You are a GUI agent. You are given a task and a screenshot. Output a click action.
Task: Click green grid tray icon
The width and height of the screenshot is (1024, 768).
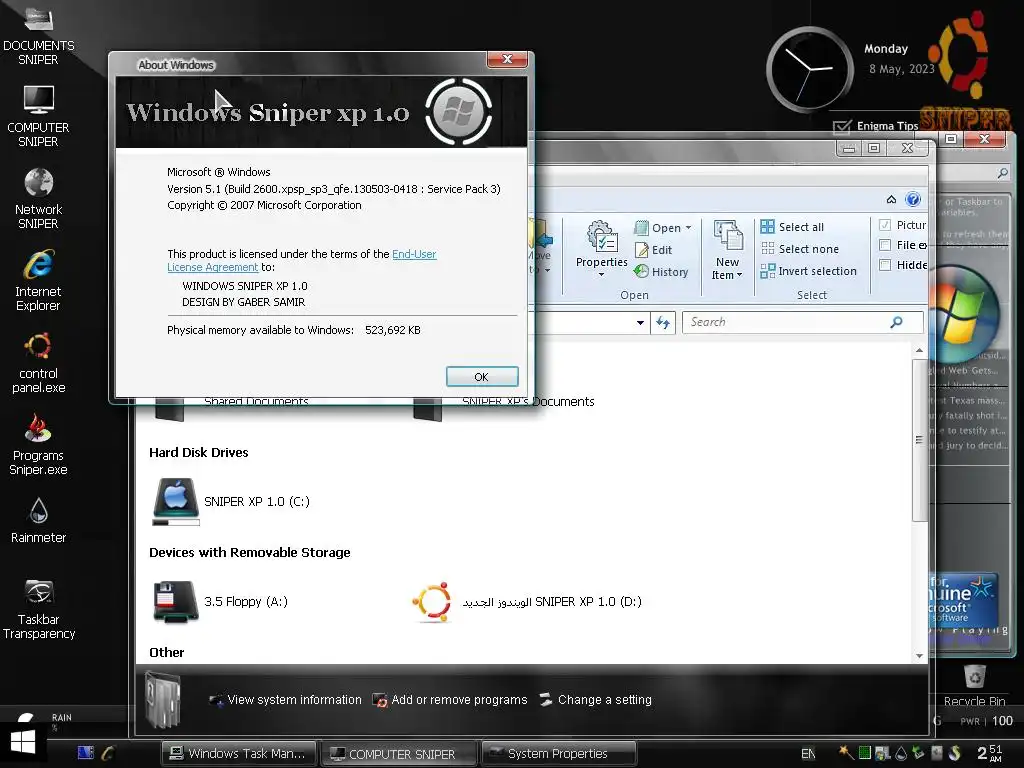point(865,753)
